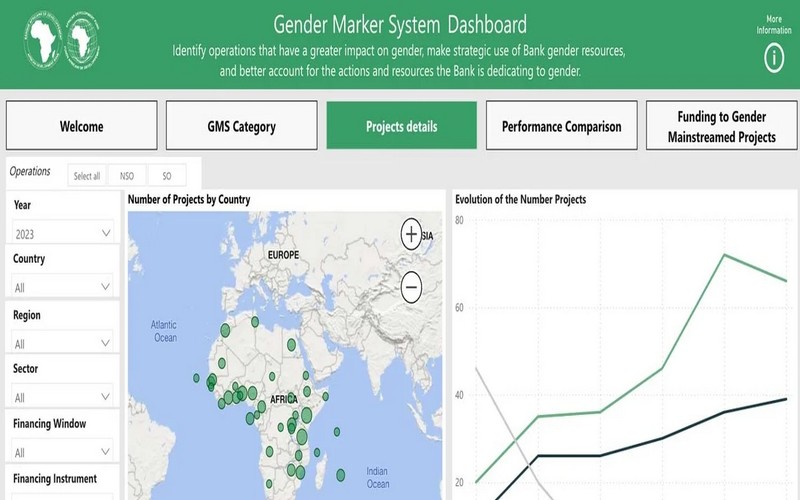Click the Sector dropdown chevron arrow

click(x=105, y=396)
